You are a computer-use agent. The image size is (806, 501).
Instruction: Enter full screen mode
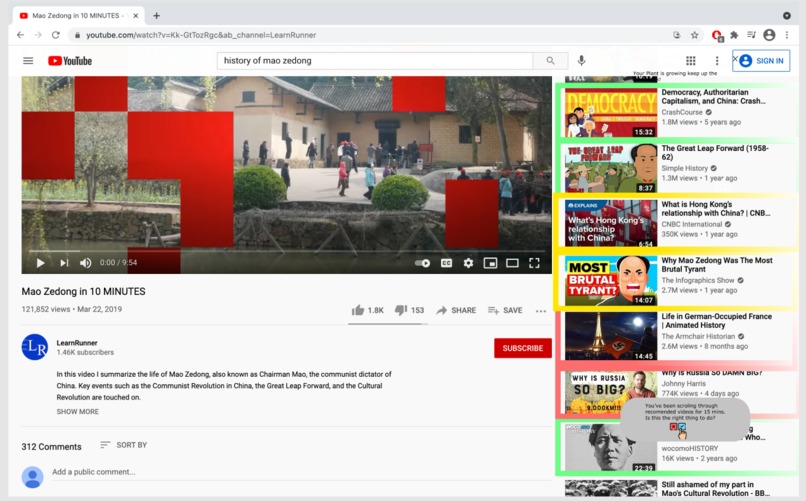point(534,263)
